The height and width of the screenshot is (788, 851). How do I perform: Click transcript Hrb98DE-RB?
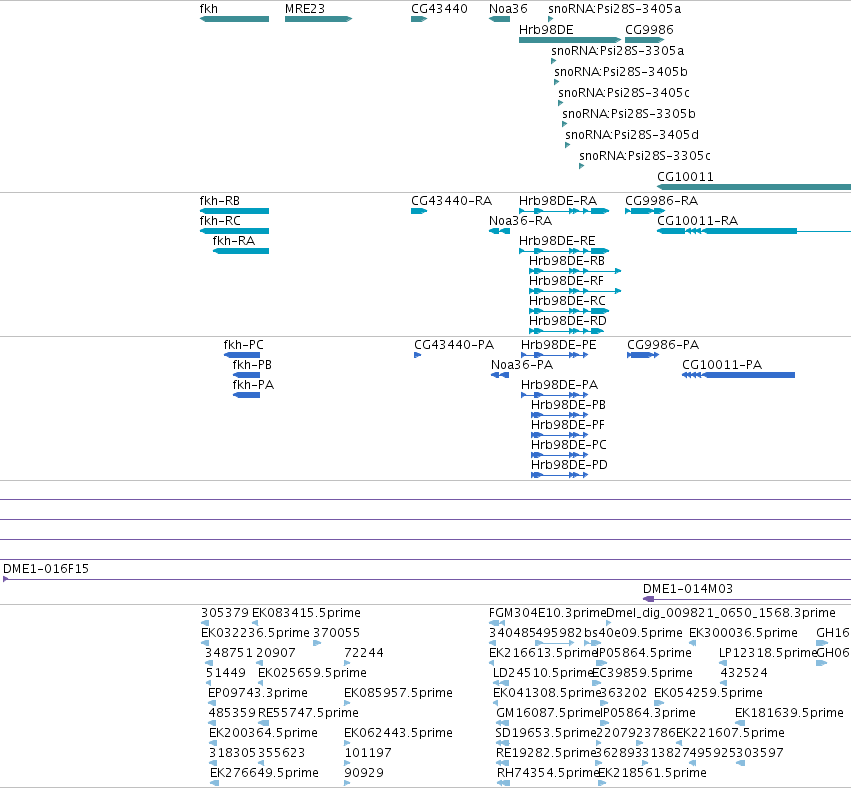575,271
